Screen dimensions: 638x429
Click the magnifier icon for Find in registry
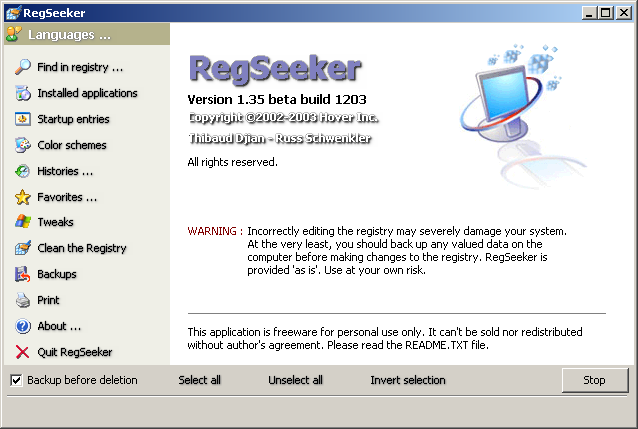pyautogui.click(x=22, y=67)
